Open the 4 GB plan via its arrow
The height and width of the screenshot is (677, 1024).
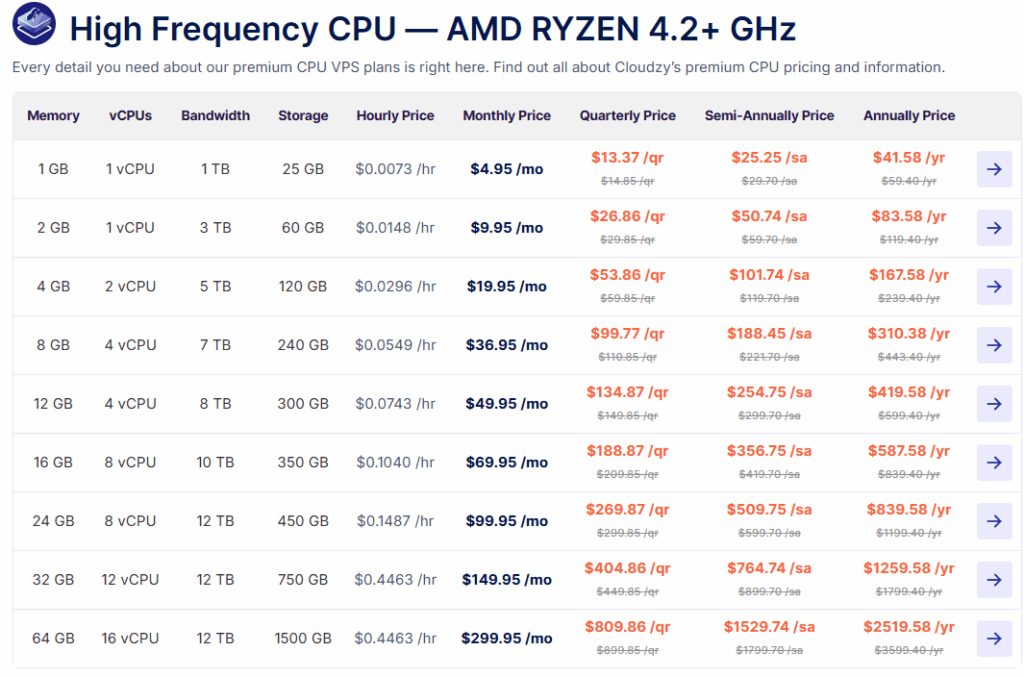(994, 287)
